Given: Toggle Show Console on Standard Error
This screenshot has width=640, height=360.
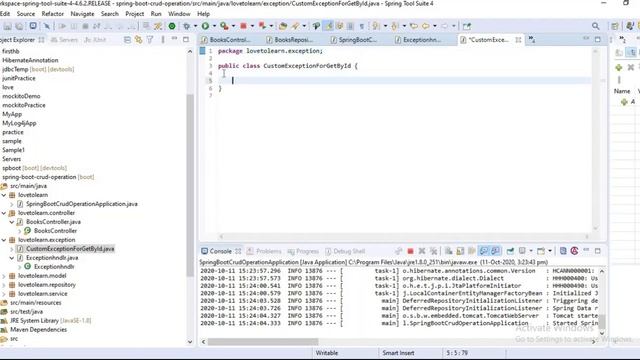Looking at the screenshot, I should (x=496, y=251).
